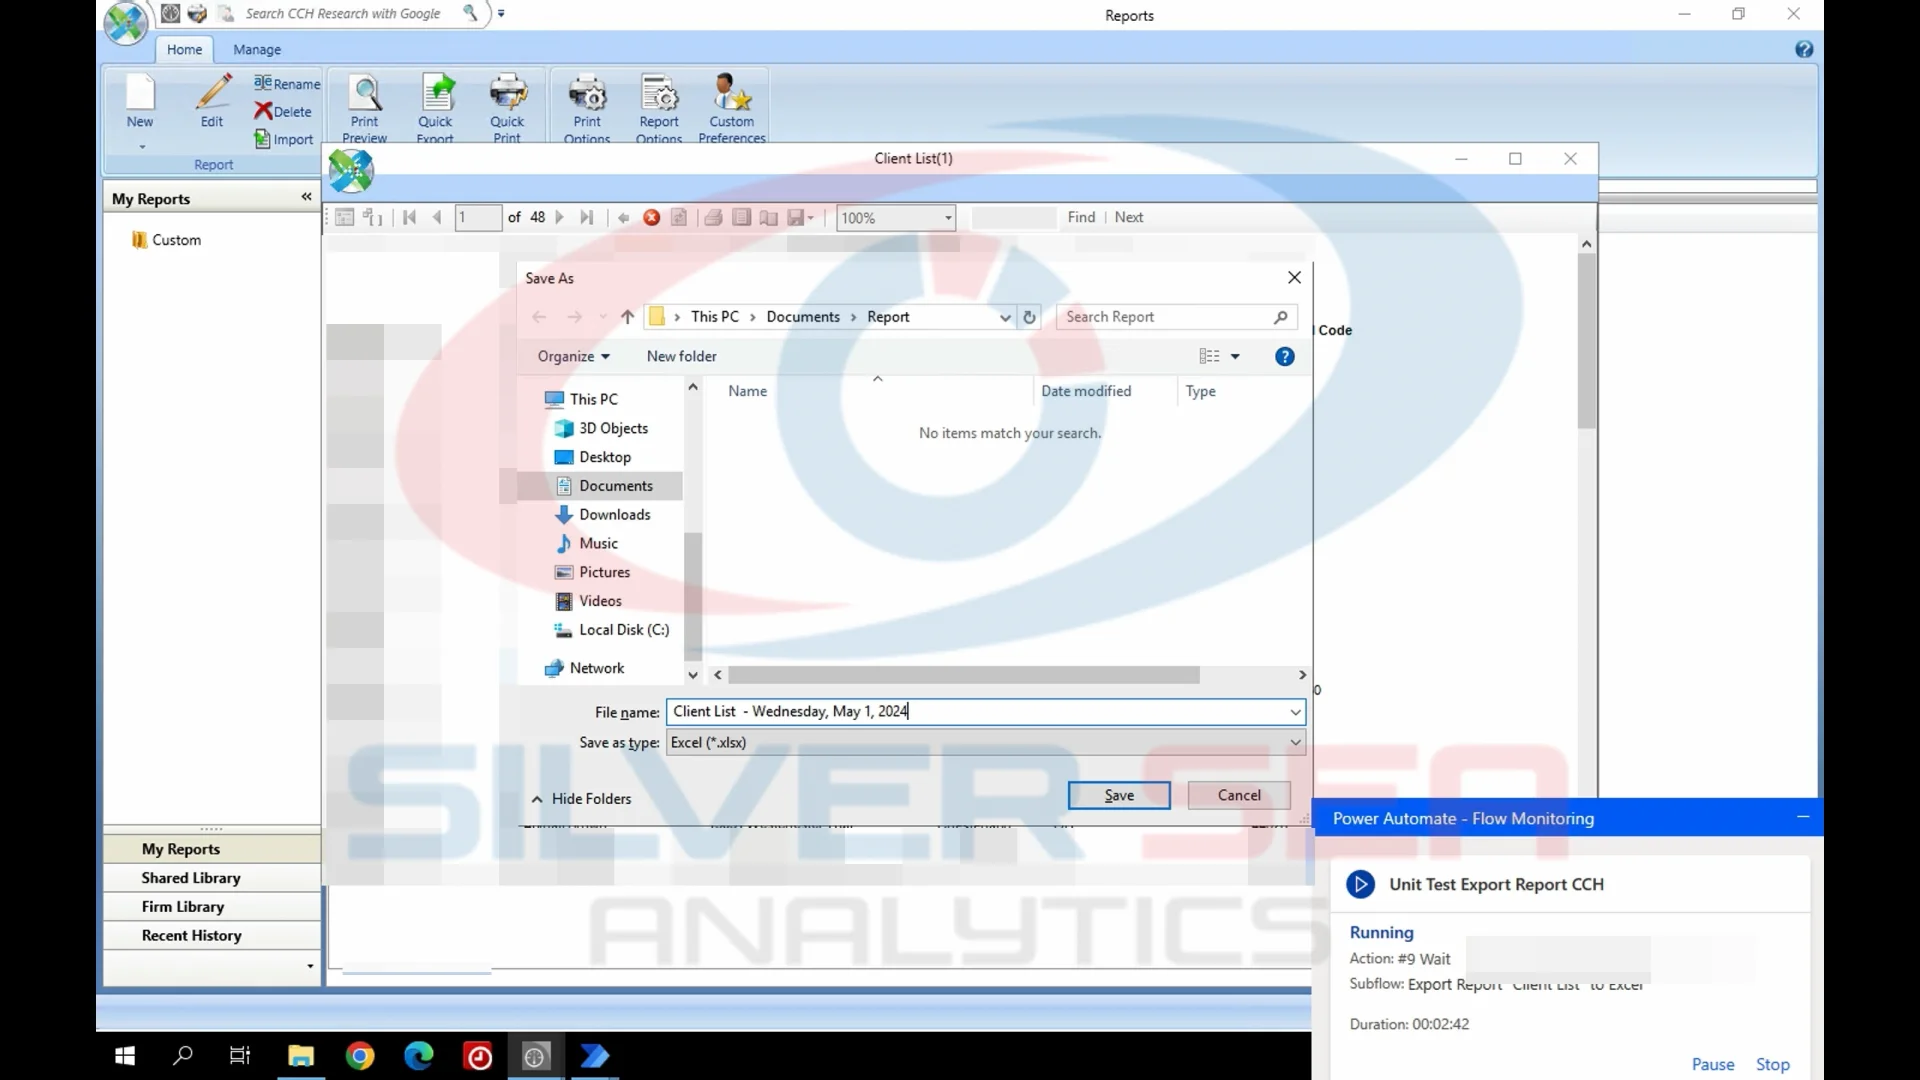Click the help icon in Reports window
Image resolution: width=1920 pixels, height=1080 pixels.
coord(1804,49)
